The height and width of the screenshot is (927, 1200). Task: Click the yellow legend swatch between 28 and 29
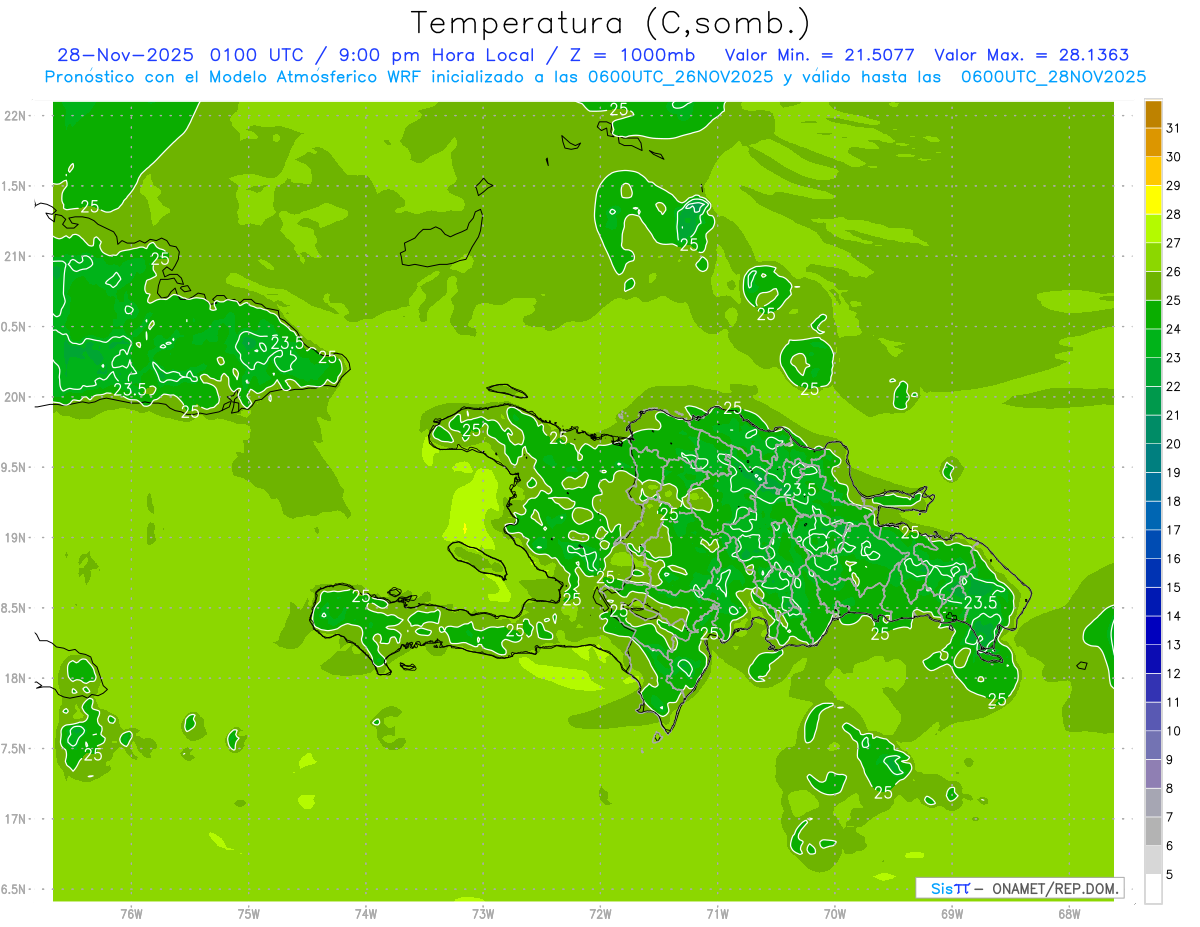[x=1153, y=201]
